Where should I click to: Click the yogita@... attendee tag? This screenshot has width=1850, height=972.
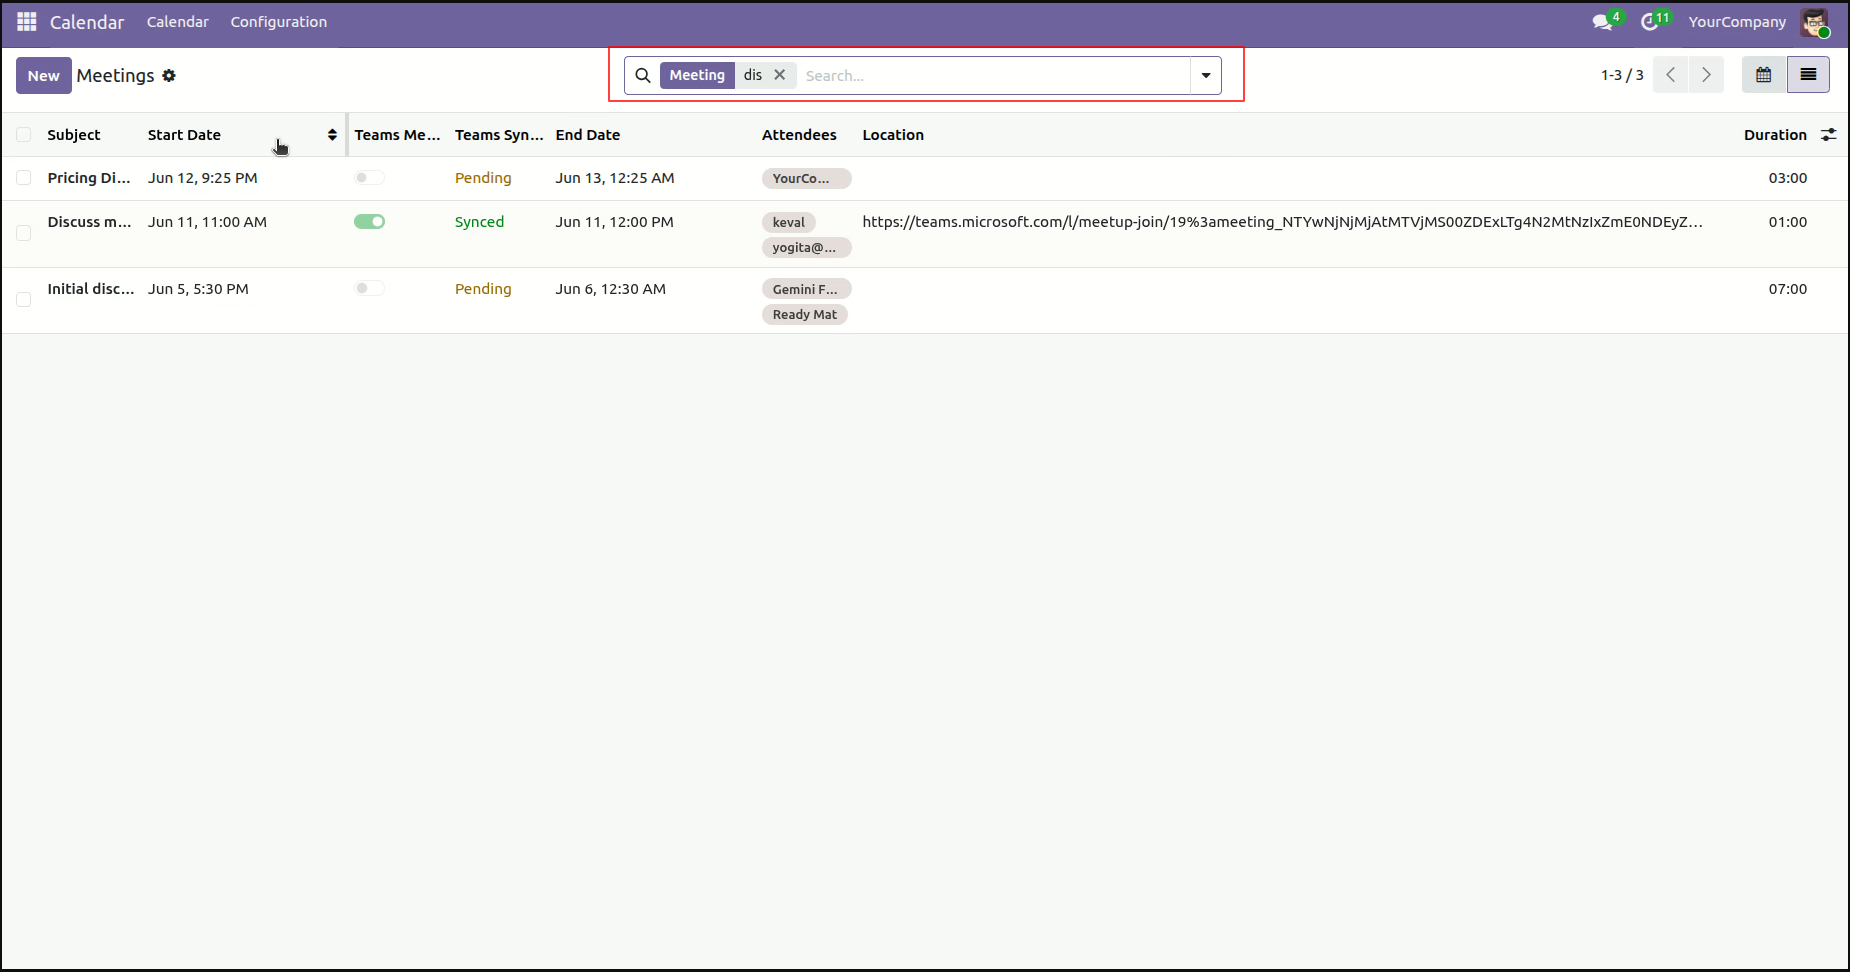[807, 247]
